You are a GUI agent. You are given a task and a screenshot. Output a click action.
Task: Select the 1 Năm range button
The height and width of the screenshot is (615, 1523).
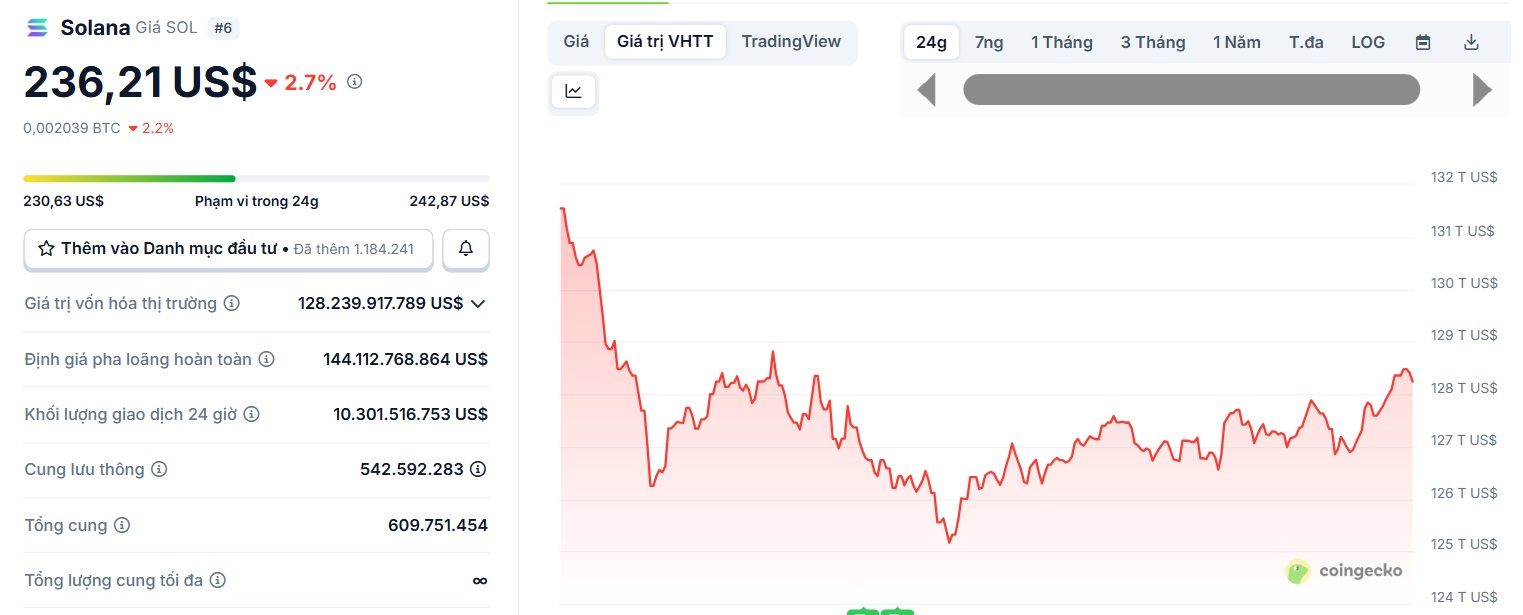pos(1236,42)
